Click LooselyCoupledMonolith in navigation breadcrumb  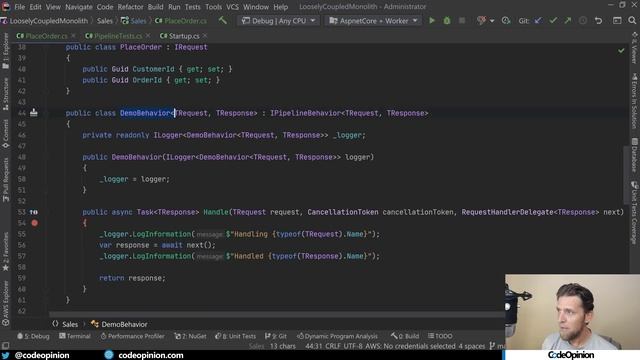[48, 20]
